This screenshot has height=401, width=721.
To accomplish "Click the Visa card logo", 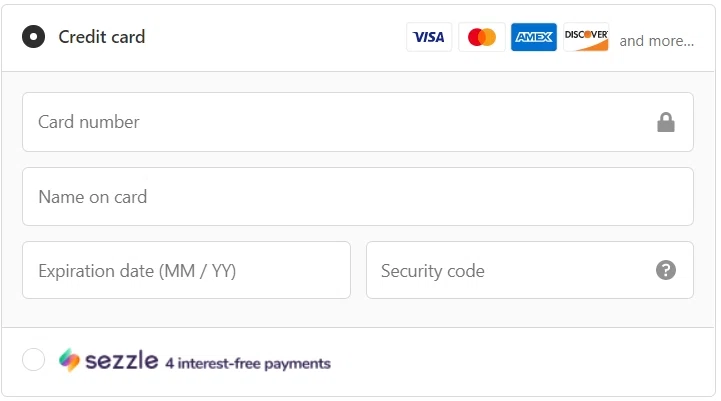I will click(x=429, y=37).
